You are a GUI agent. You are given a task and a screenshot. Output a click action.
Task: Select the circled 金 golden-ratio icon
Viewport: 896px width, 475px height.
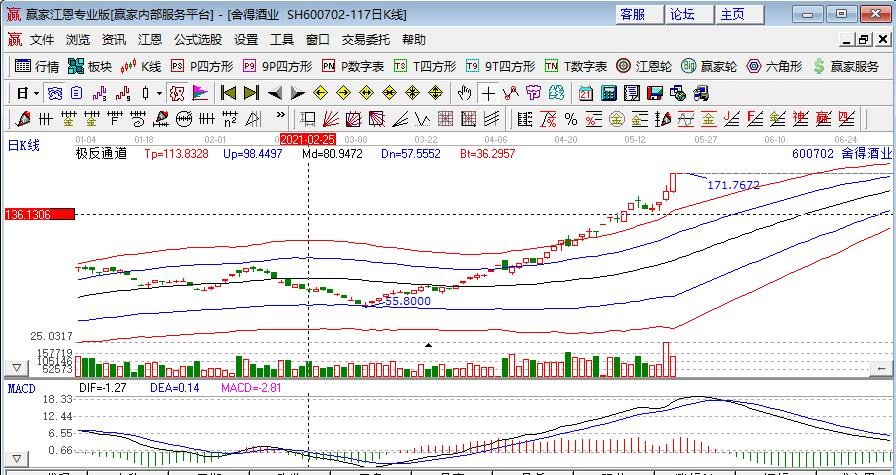[x=617, y=119]
